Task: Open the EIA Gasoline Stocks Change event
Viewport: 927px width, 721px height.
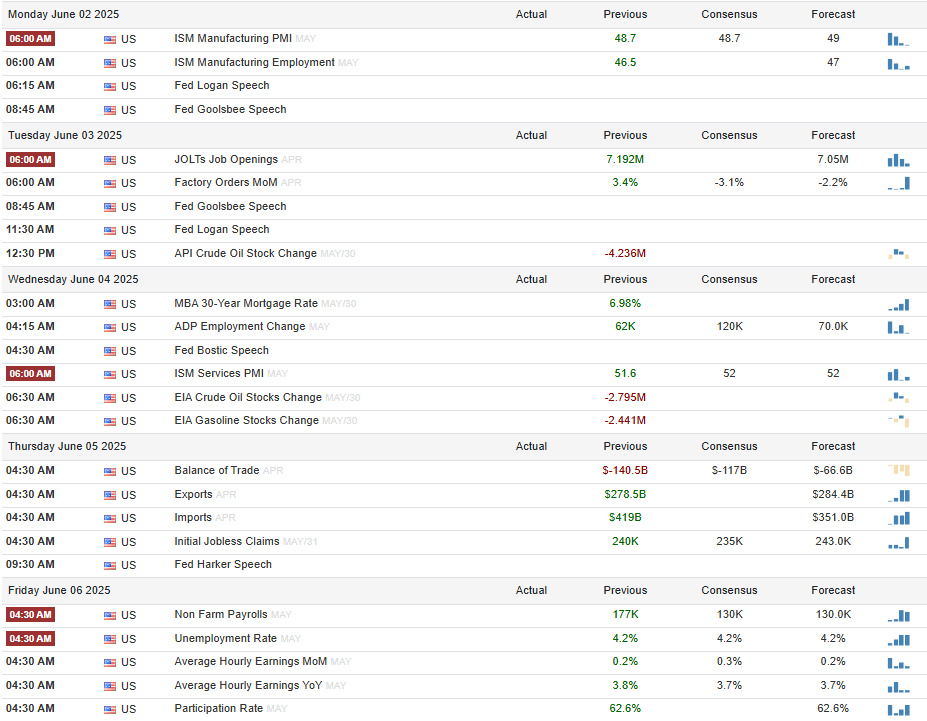Action: [247, 420]
